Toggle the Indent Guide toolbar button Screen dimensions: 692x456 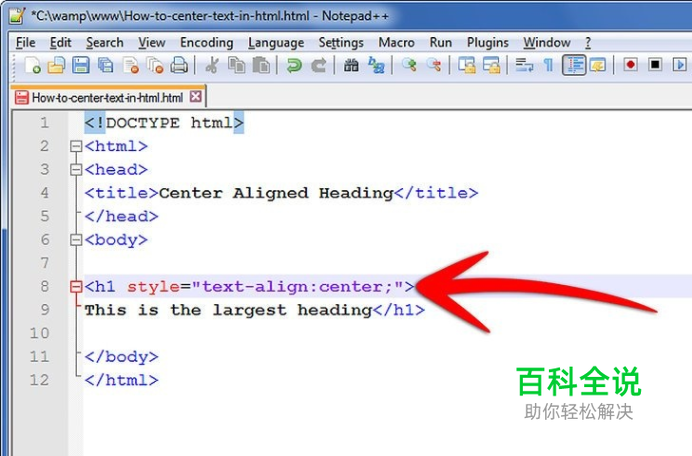pos(574,66)
